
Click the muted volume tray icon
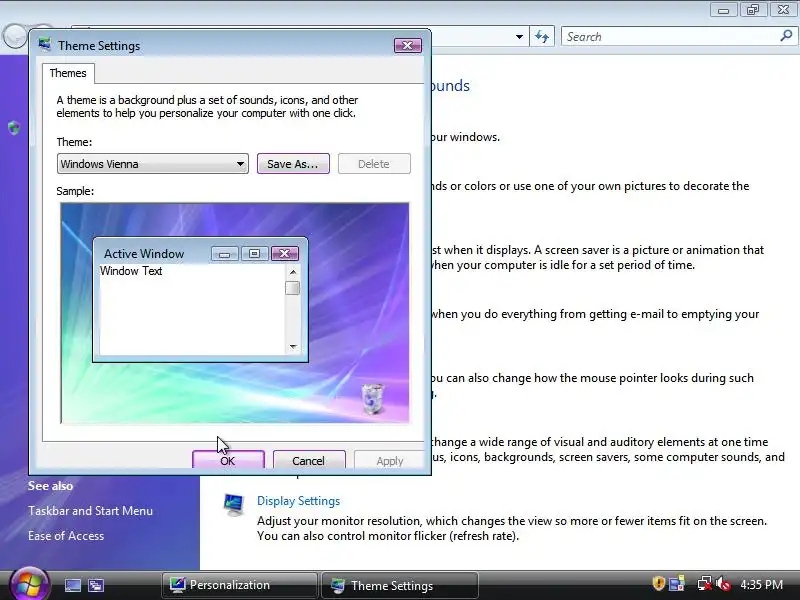click(x=723, y=584)
